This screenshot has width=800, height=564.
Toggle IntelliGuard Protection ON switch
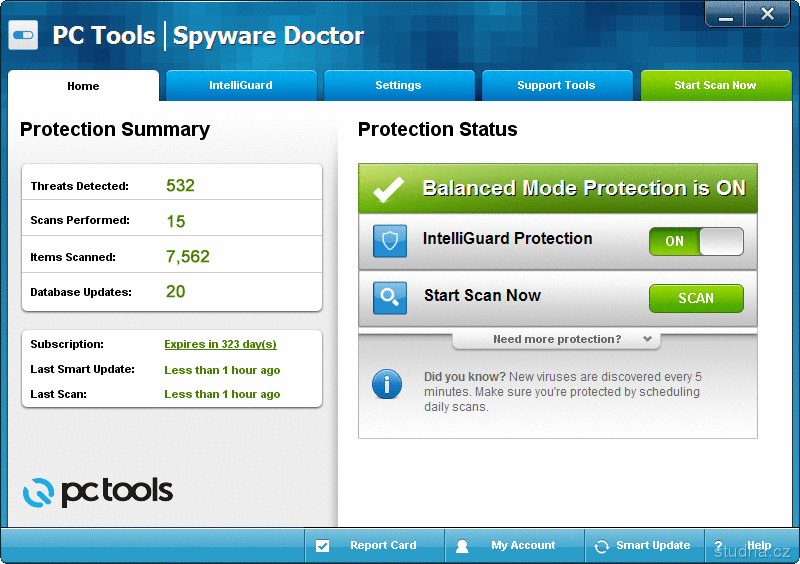tap(696, 241)
